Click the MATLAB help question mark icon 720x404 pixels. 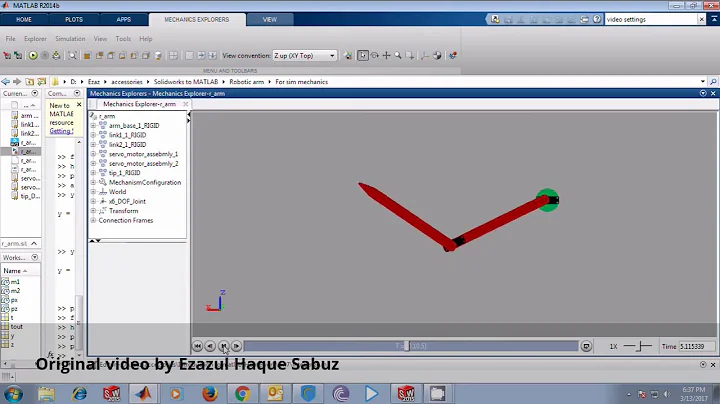click(596, 19)
